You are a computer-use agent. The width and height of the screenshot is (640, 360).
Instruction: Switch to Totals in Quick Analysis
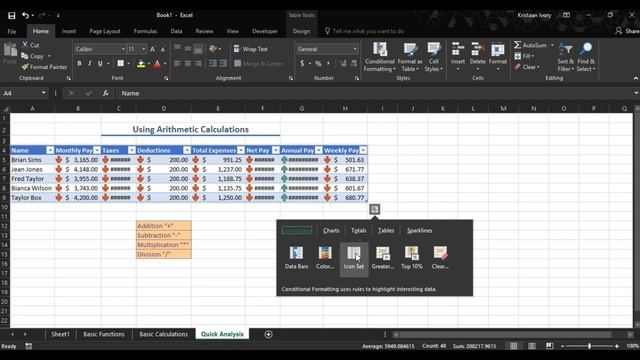[x=359, y=231]
